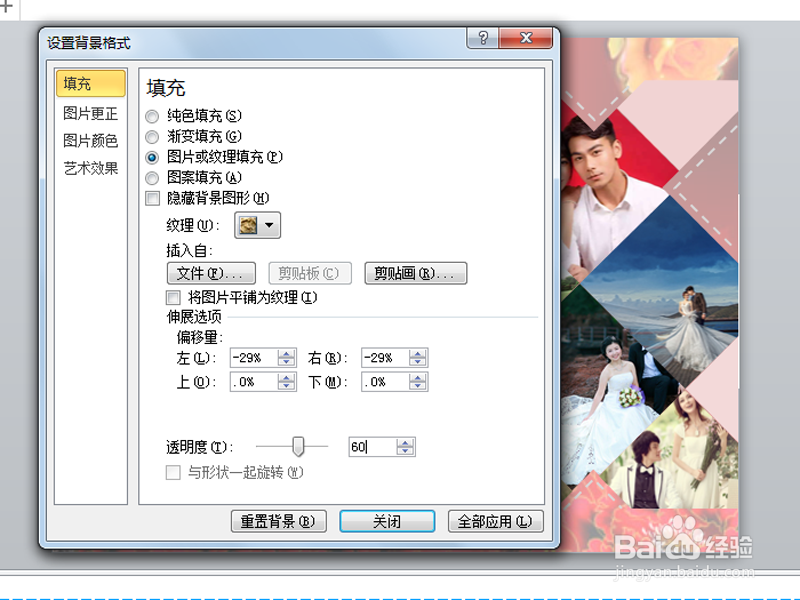The width and height of the screenshot is (800, 600).
Task: Increase 右 offset with up arrow
Action: 418,354
